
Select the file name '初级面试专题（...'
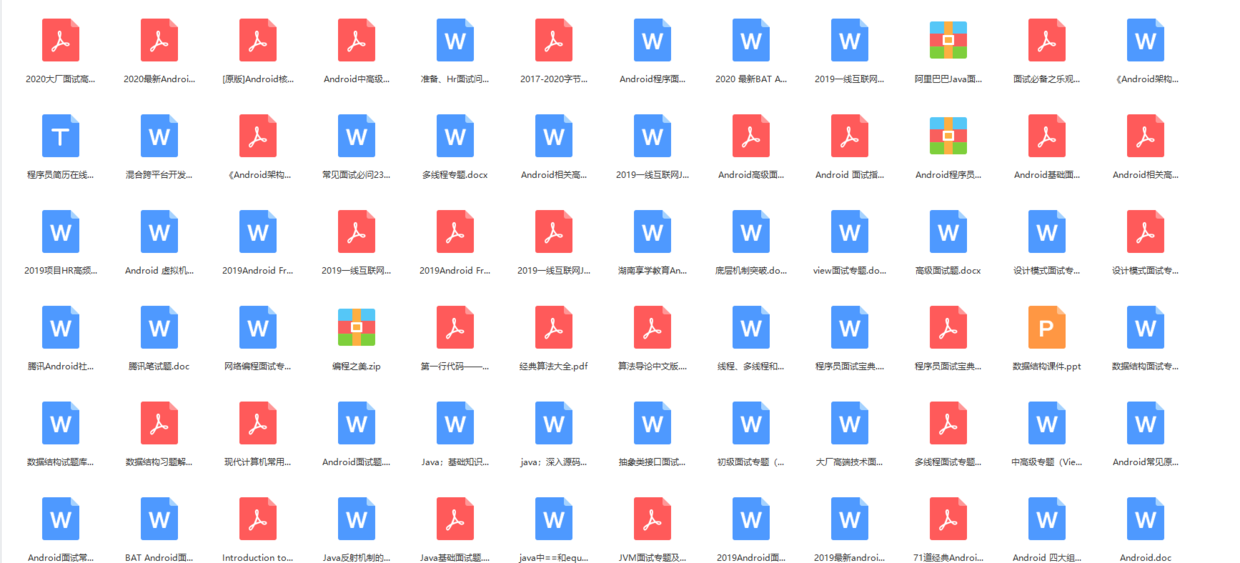point(751,463)
